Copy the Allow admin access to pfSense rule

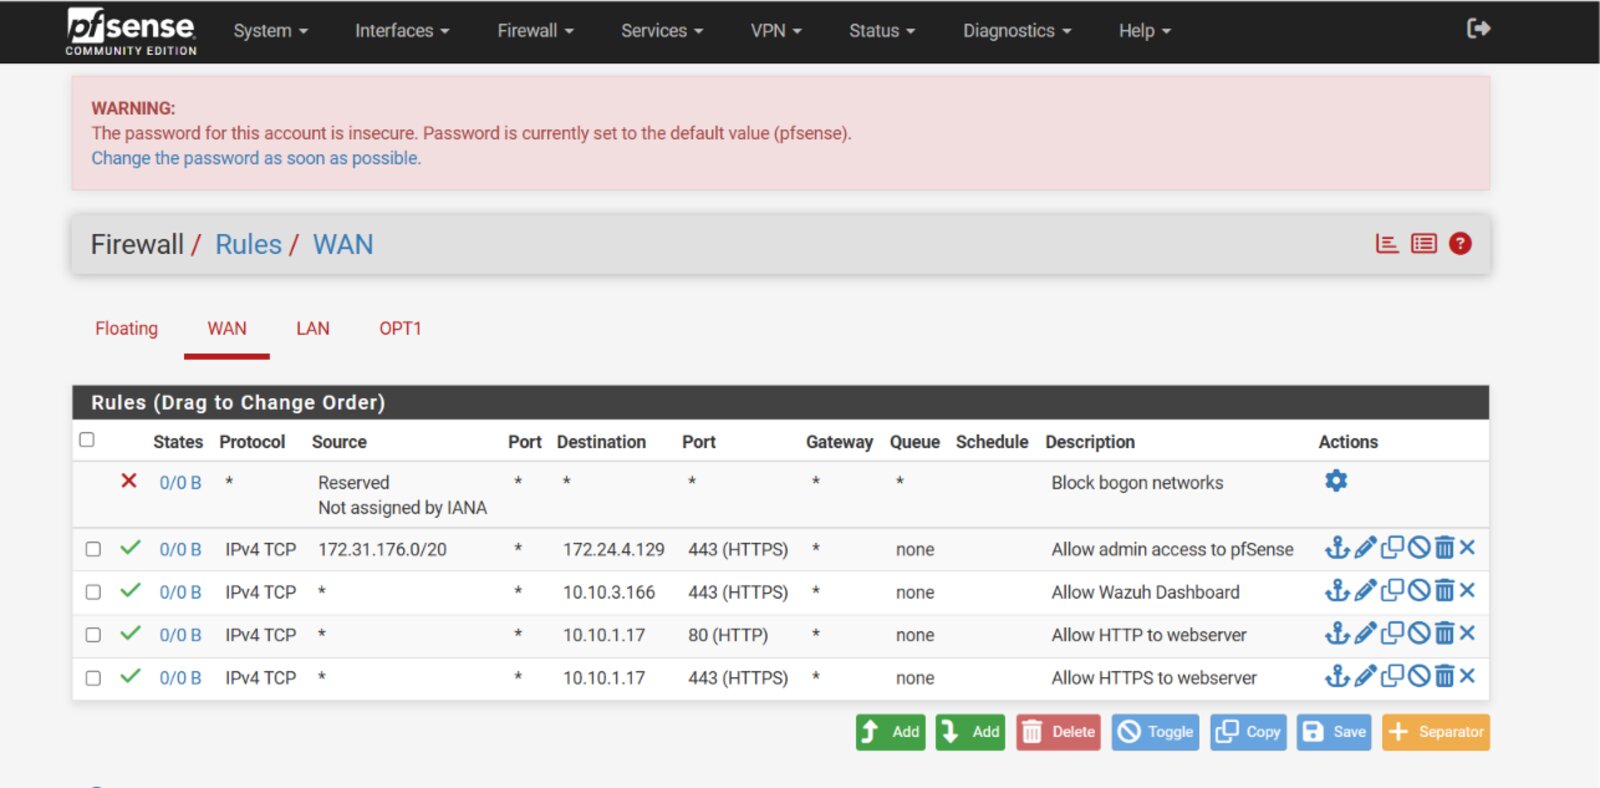(x=1392, y=548)
